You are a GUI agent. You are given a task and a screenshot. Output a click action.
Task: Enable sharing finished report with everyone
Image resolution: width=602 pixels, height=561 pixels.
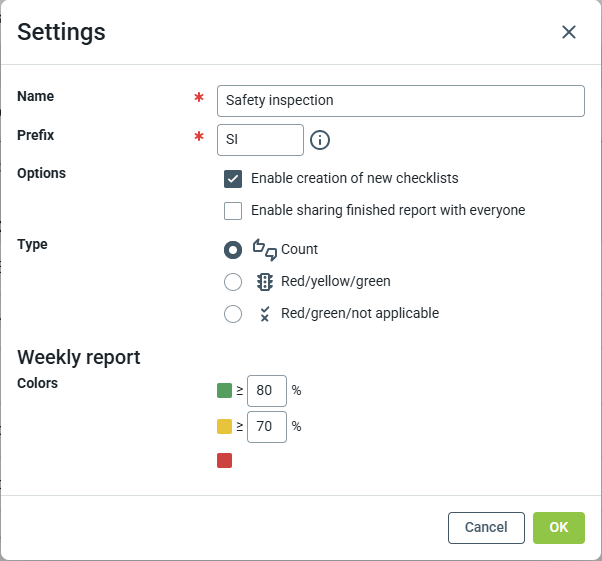pyautogui.click(x=233, y=211)
